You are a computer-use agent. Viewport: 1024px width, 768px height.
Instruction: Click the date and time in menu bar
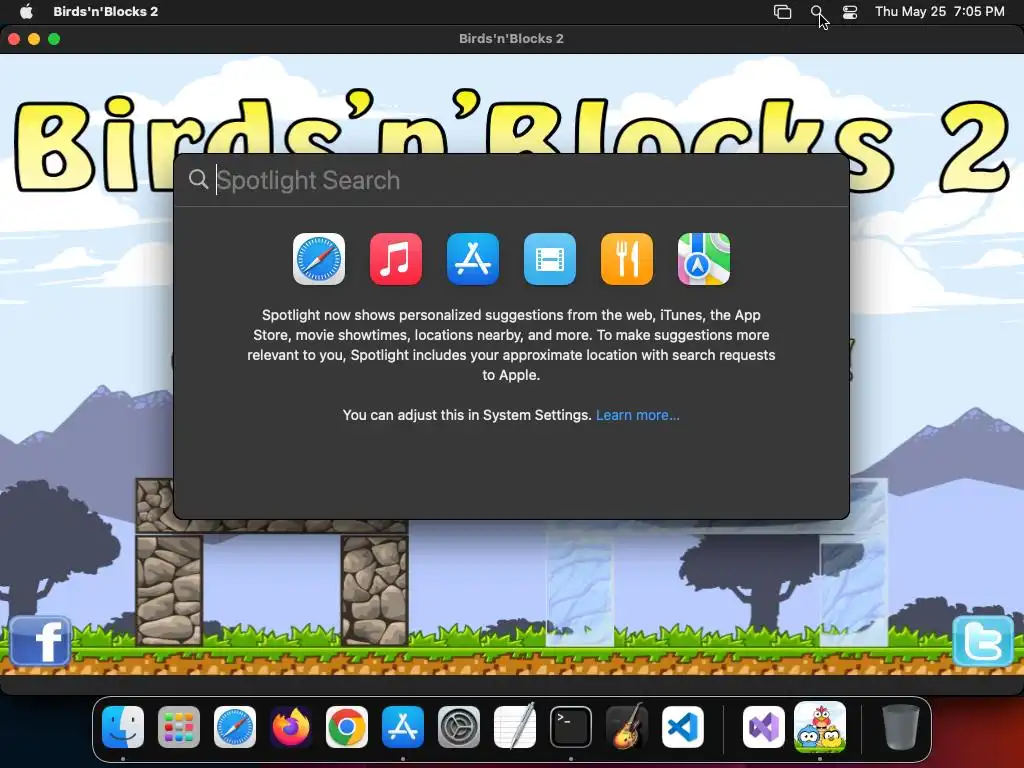(x=939, y=12)
